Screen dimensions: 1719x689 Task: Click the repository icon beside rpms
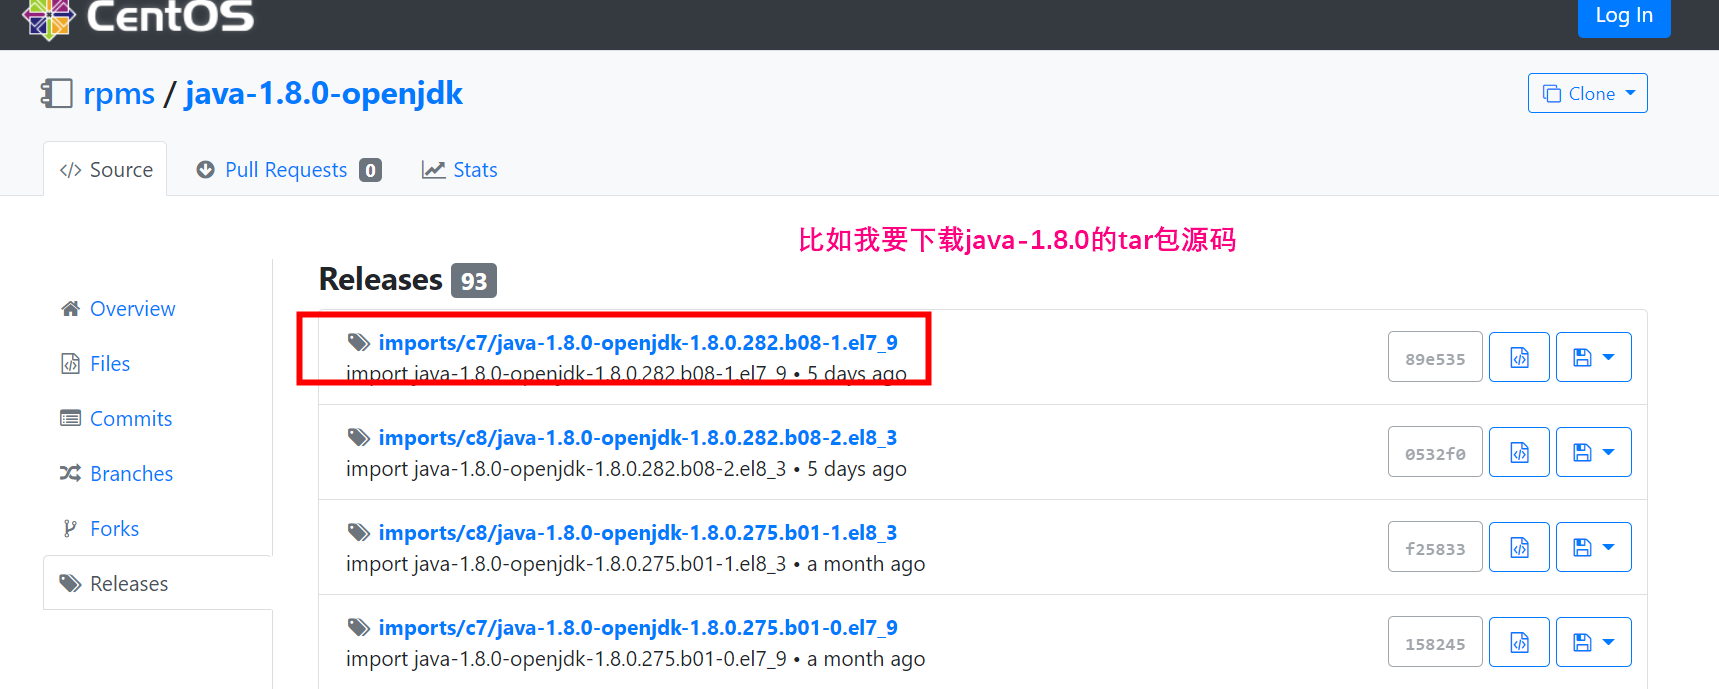click(x=56, y=94)
